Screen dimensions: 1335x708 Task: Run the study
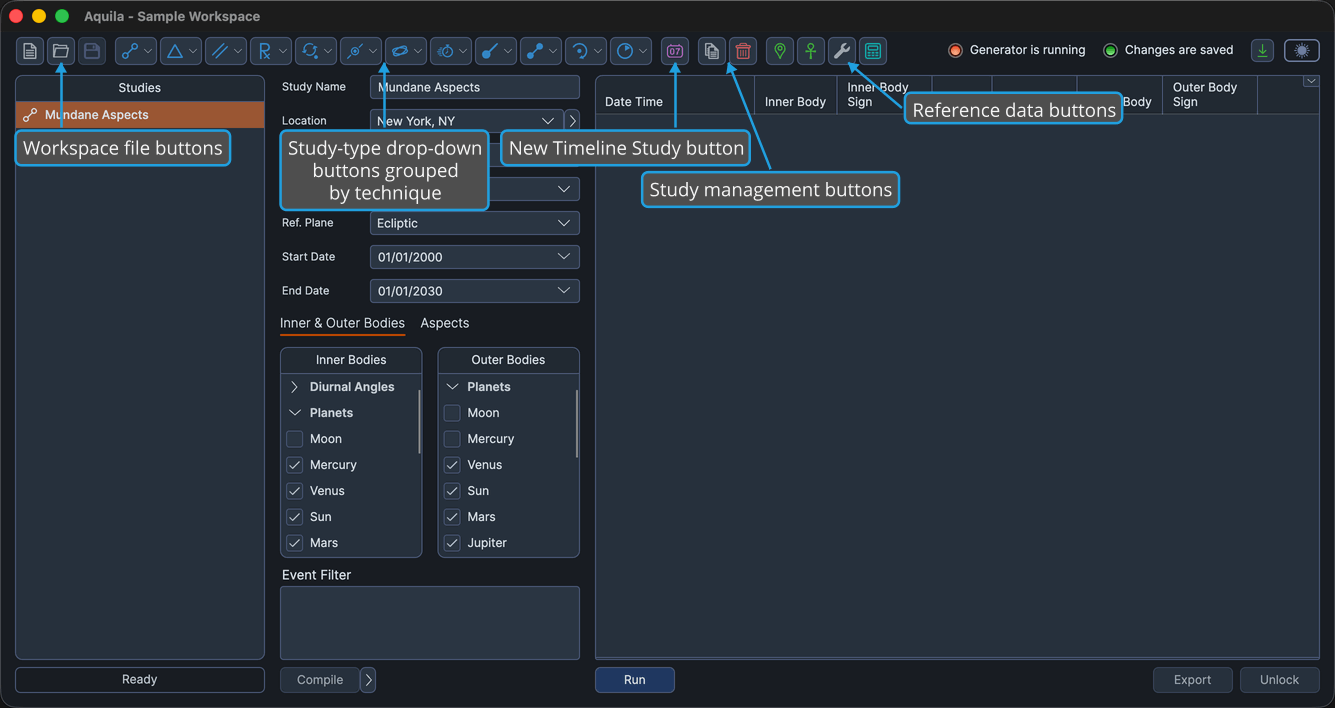pyautogui.click(x=635, y=680)
